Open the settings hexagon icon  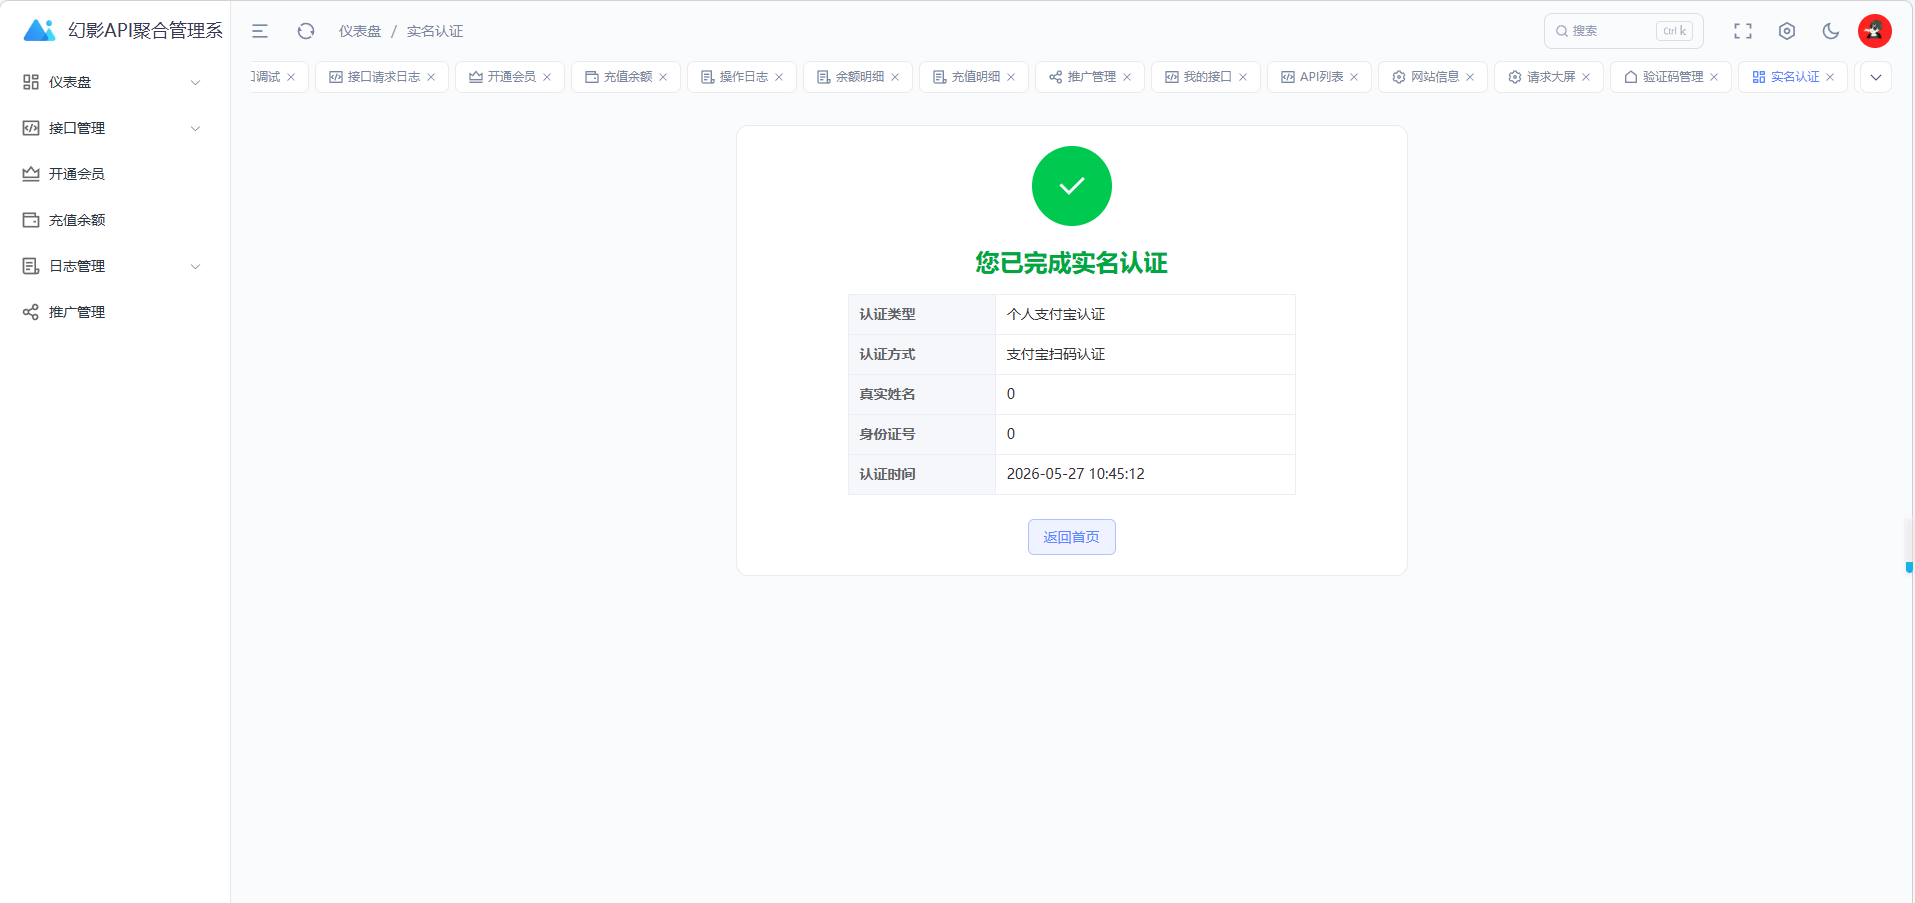1787,31
